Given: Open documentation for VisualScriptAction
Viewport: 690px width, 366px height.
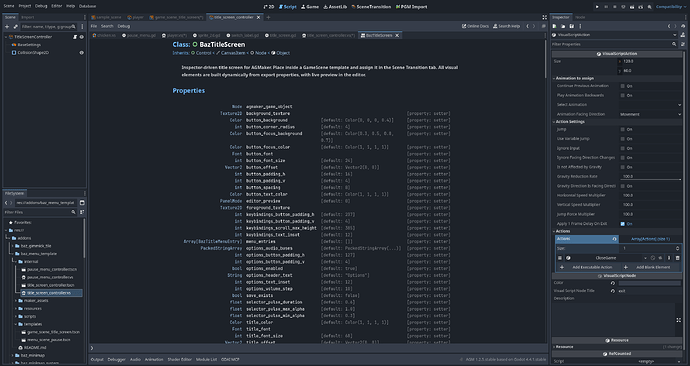Looking at the screenshot, I should point(683,35).
